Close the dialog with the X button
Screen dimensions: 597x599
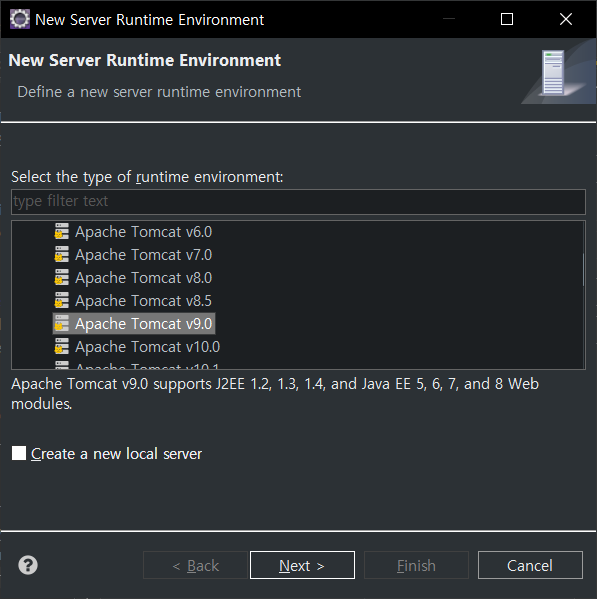(x=566, y=19)
